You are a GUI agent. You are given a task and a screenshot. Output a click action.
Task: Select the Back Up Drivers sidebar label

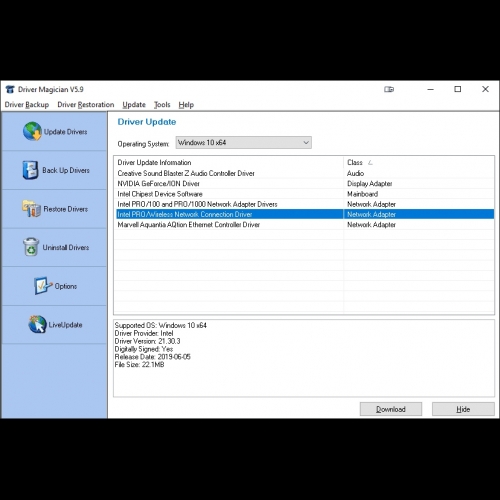[66, 170]
